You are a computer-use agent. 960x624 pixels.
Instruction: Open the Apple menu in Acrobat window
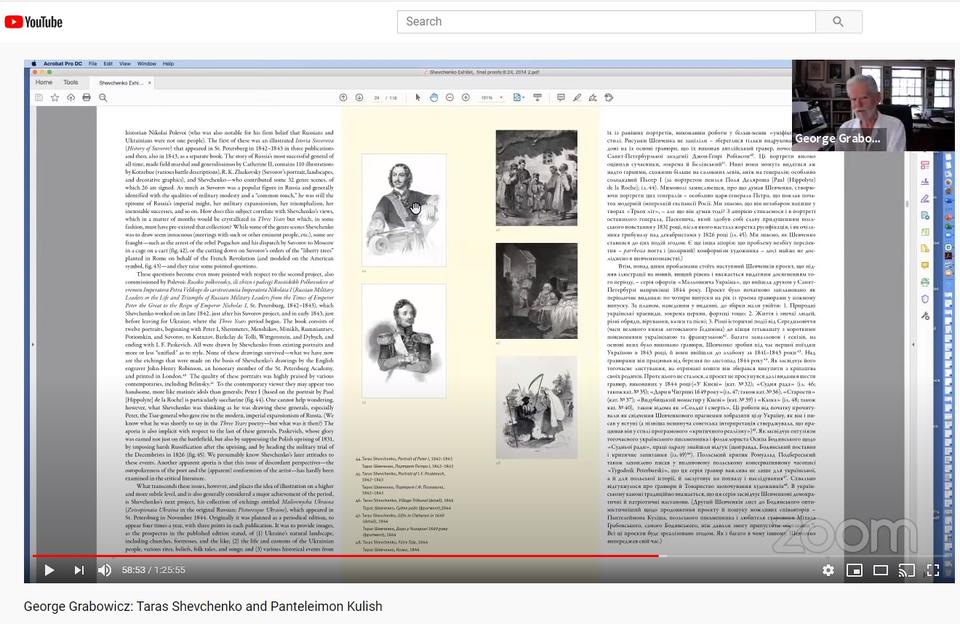[34, 64]
